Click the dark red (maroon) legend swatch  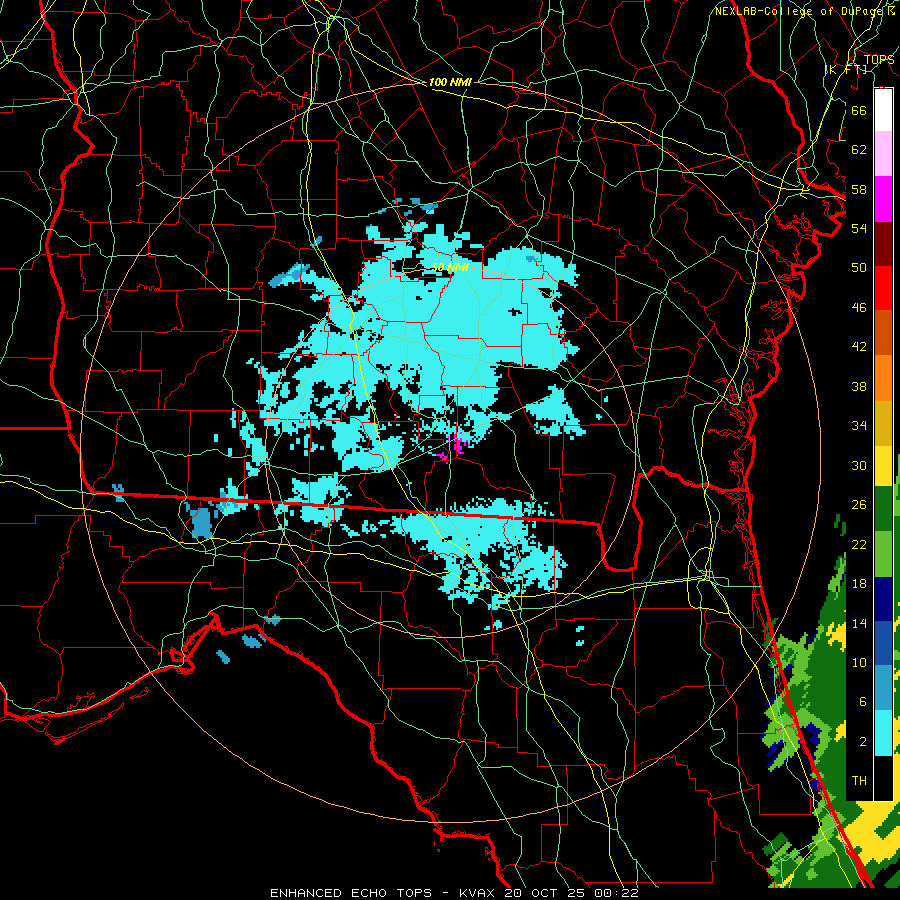[883, 244]
